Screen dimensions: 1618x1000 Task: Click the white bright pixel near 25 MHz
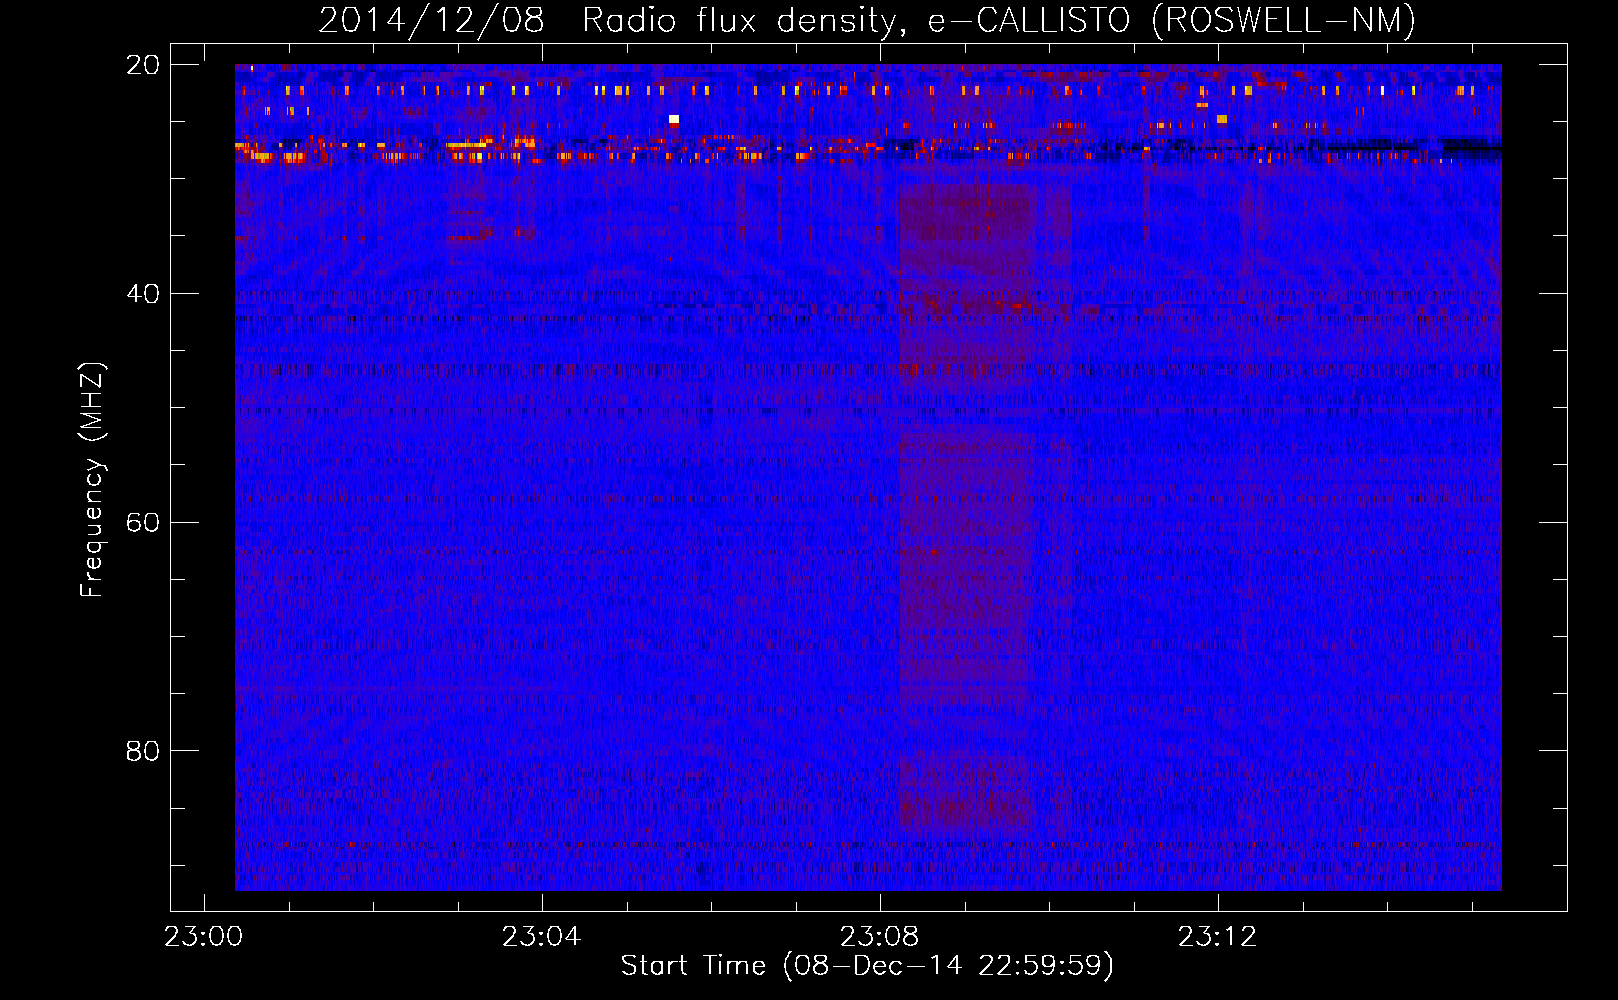(x=674, y=119)
